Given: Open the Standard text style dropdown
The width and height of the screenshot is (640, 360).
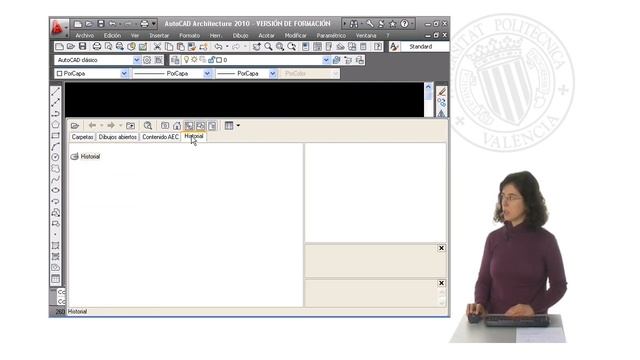Looking at the screenshot, I should pos(424,47).
